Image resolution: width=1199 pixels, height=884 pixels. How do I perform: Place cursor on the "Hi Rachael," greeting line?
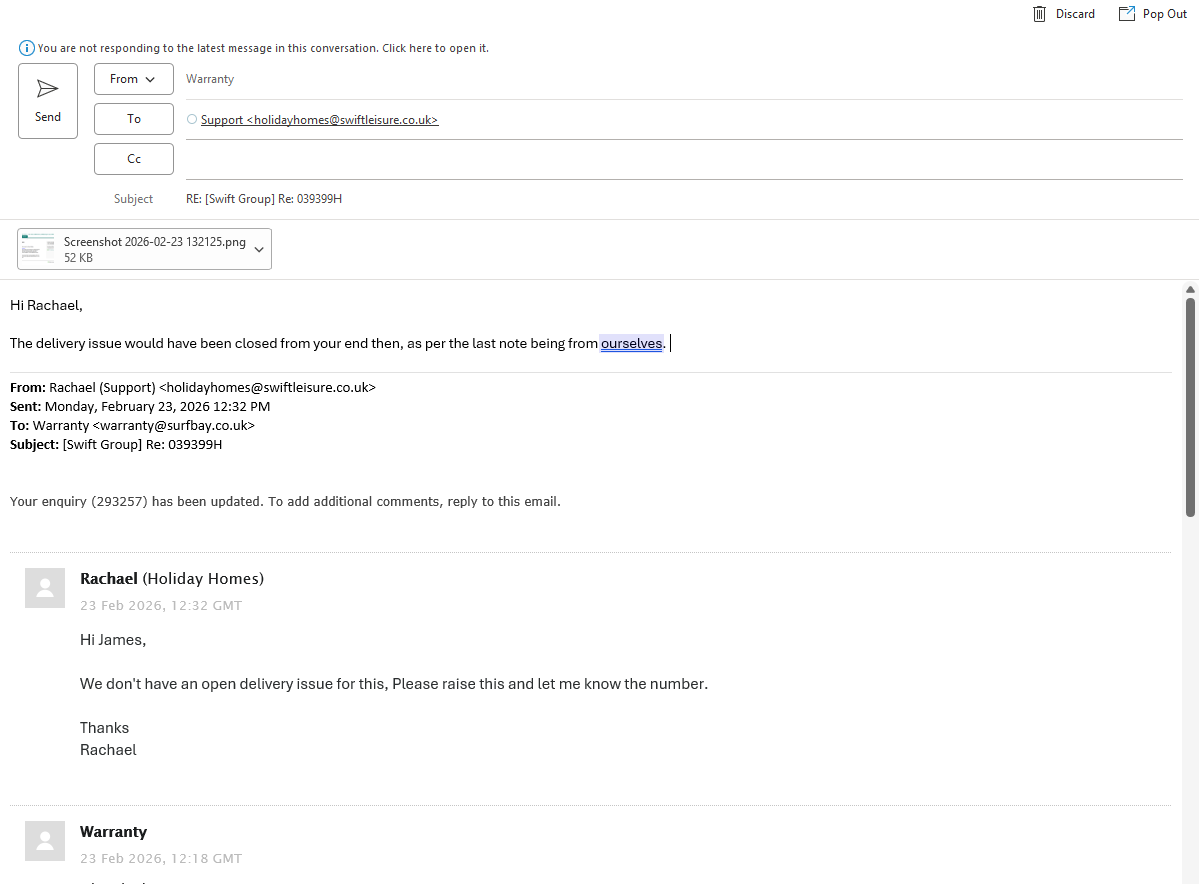click(x=46, y=305)
